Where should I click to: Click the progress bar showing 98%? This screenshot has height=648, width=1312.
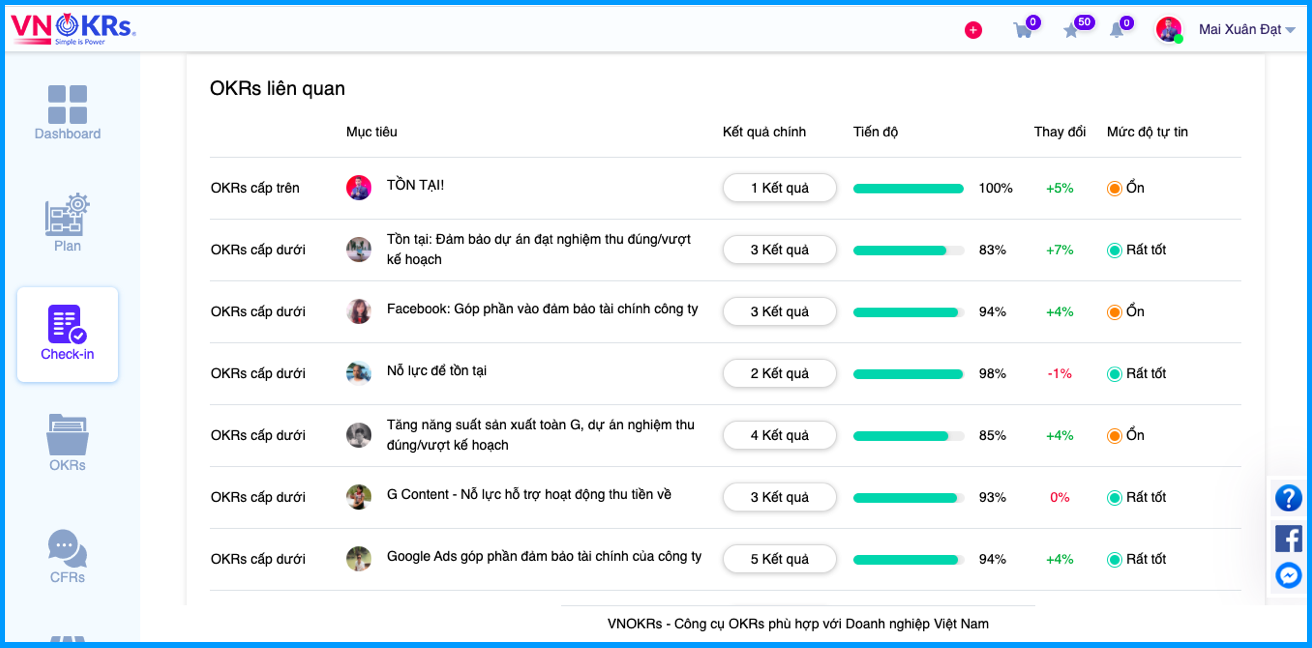click(x=909, y=374)
